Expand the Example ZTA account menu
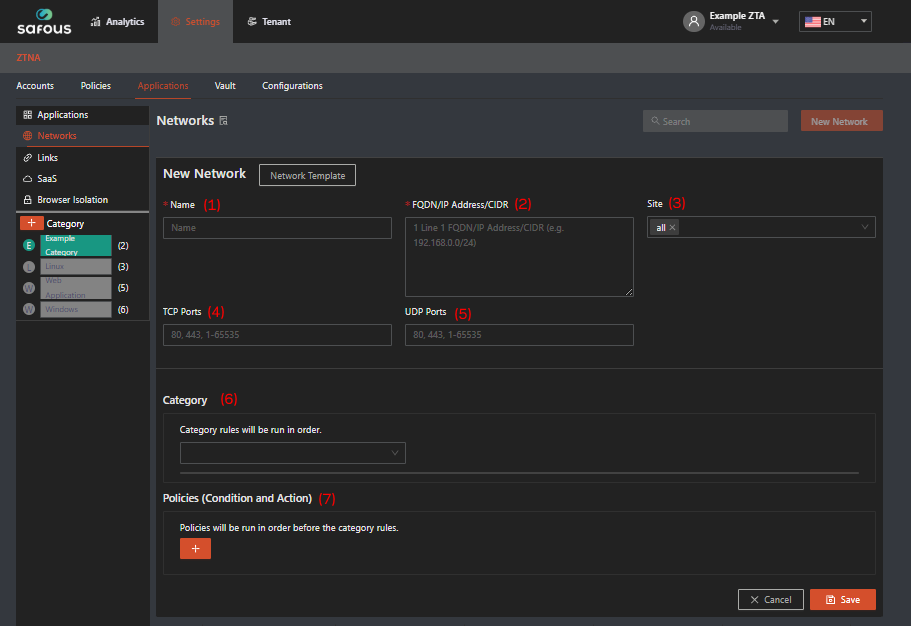The image size is (911, 626). pos(776,21)
